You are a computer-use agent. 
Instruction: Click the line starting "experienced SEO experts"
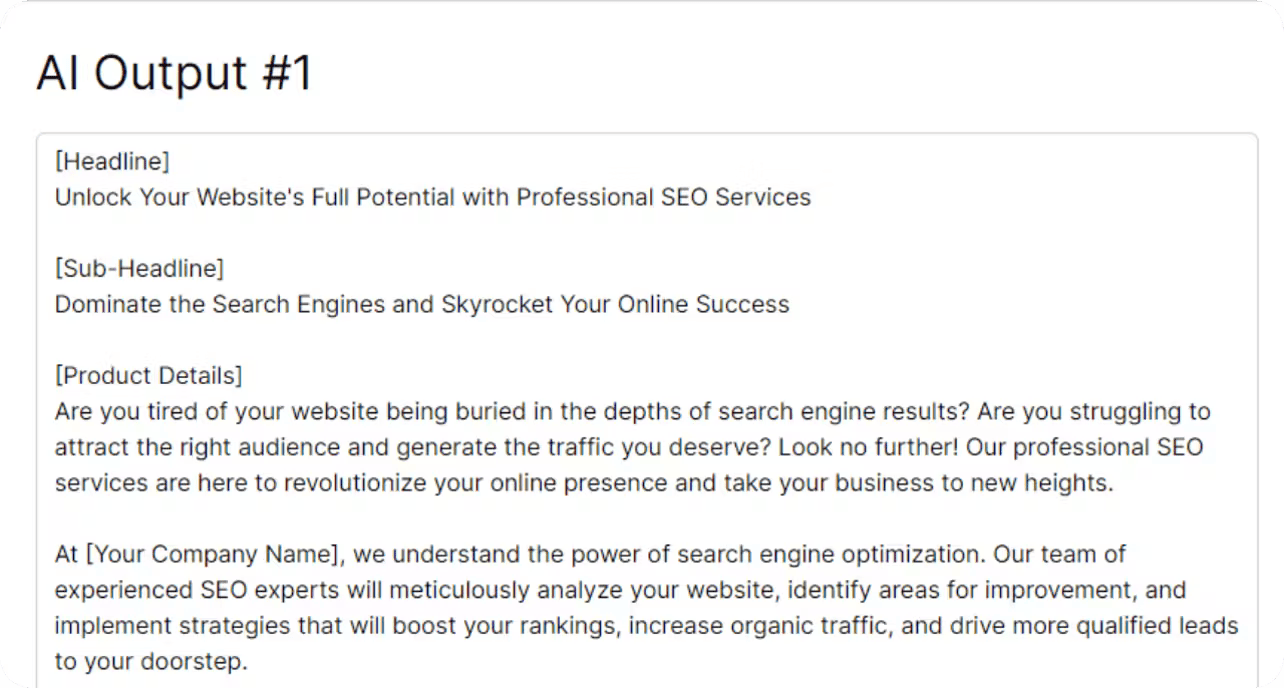coord(620,590)
